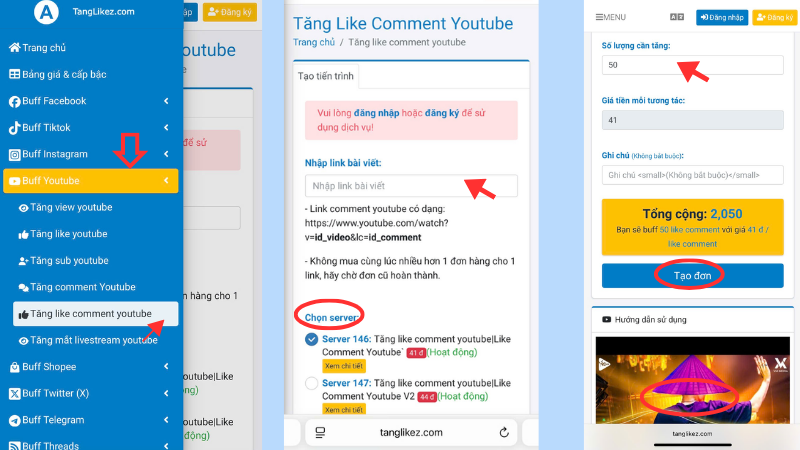Click user-plus icon beside Tăng sub youtube
800x450 pixels.
23,261
